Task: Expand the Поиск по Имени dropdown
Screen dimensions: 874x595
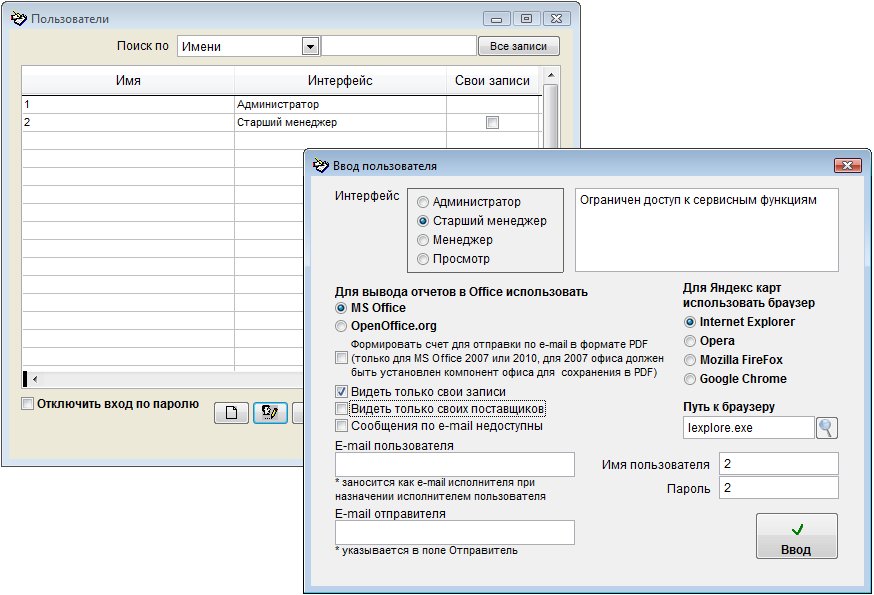Action: pos(310,46)
